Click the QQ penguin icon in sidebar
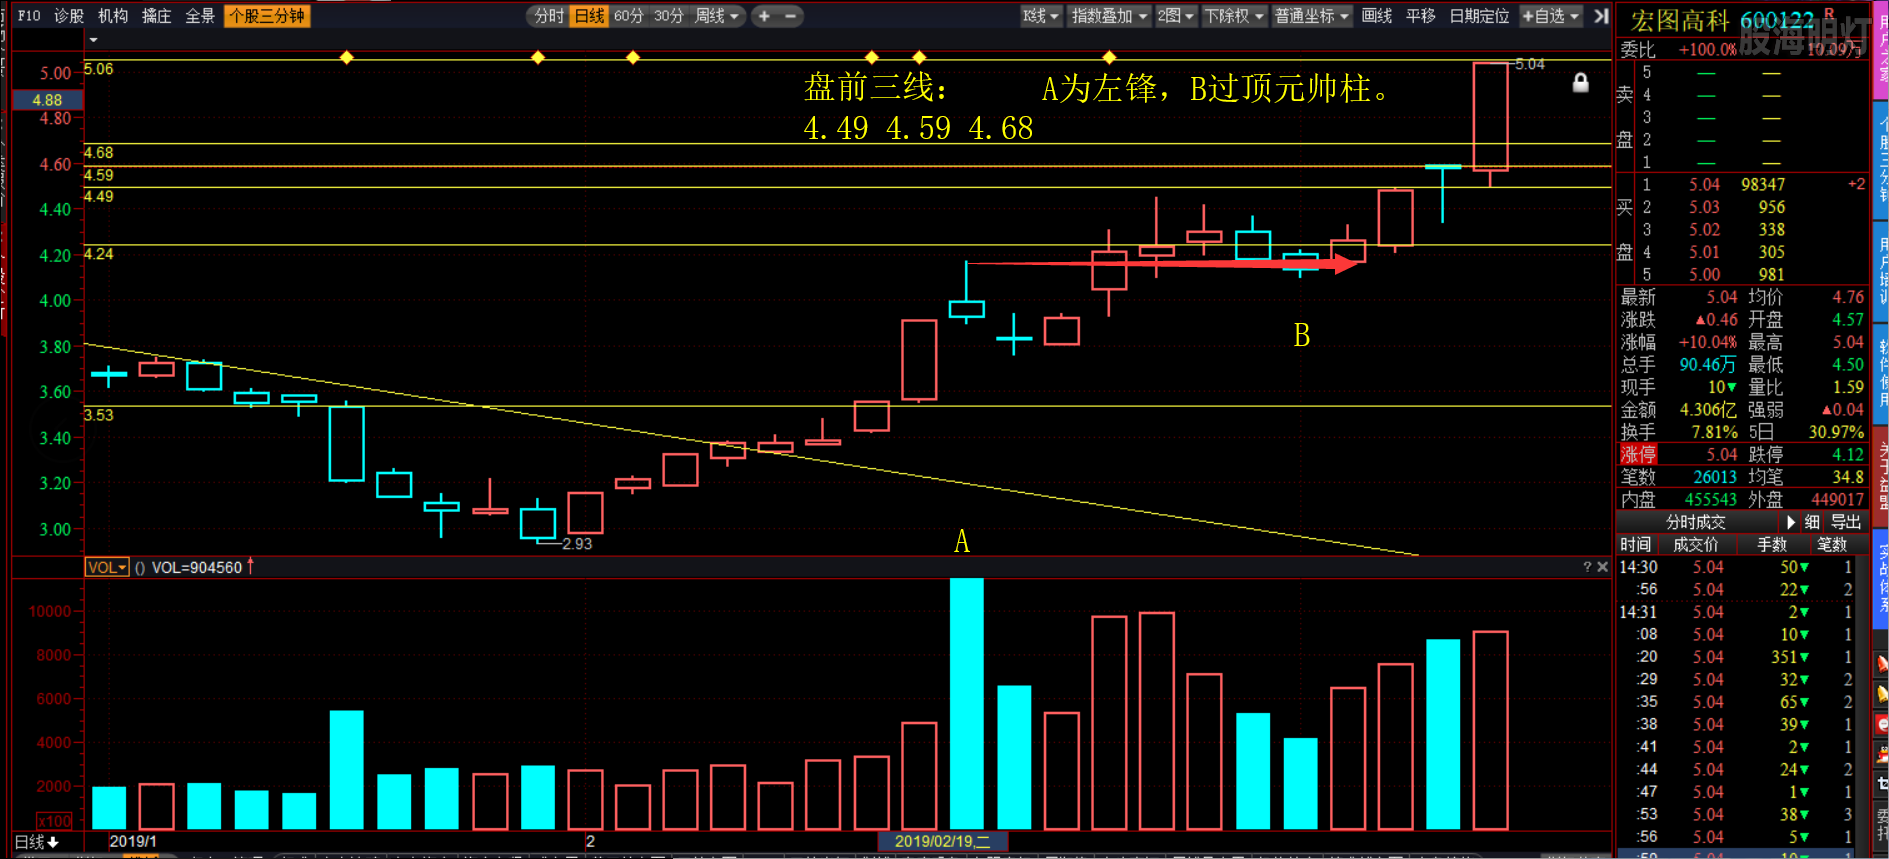This screenshot has width=1889, height=859. click(1881, 754)
